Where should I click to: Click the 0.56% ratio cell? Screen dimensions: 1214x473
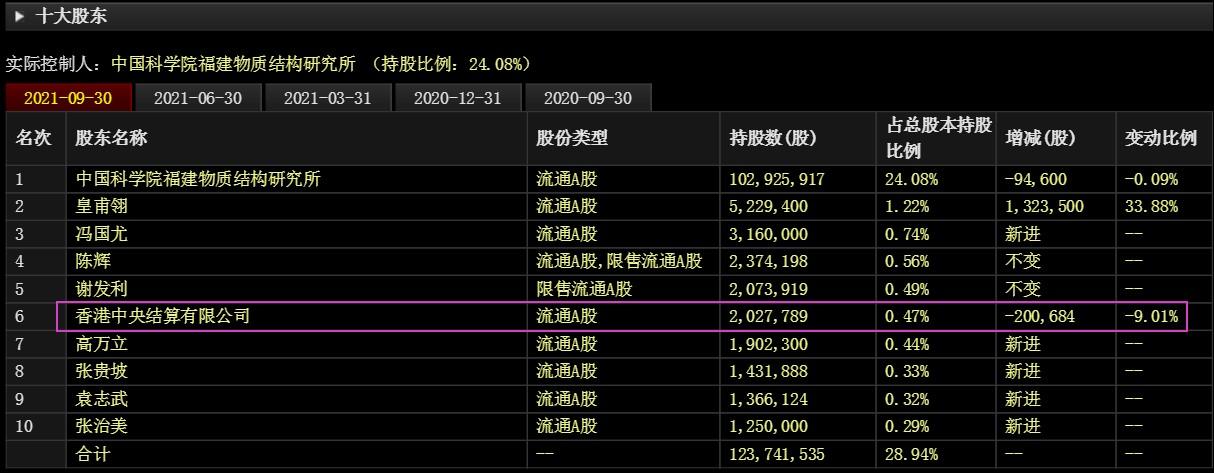tap(908, 262)
